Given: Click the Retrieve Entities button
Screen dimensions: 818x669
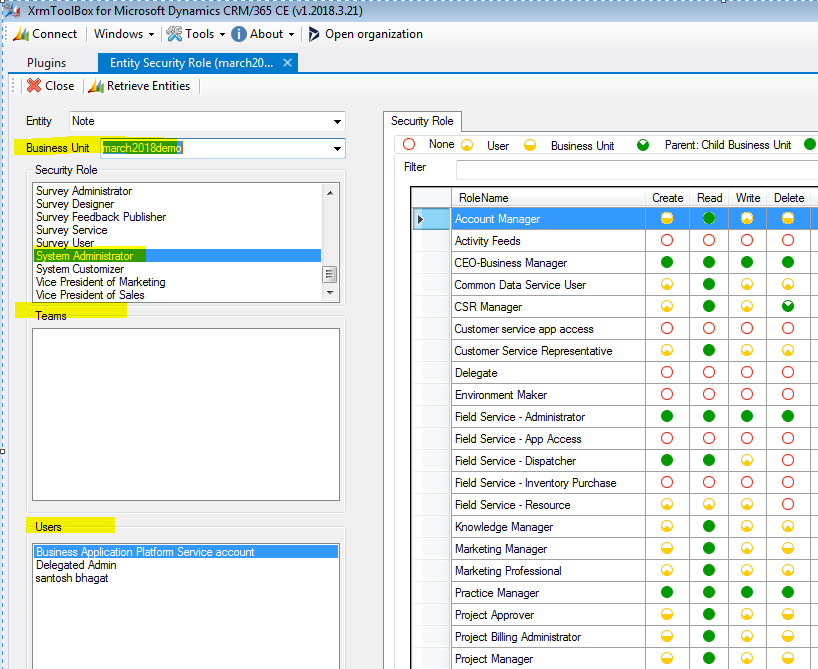Looking at the screenshot, I should [139, 86].
